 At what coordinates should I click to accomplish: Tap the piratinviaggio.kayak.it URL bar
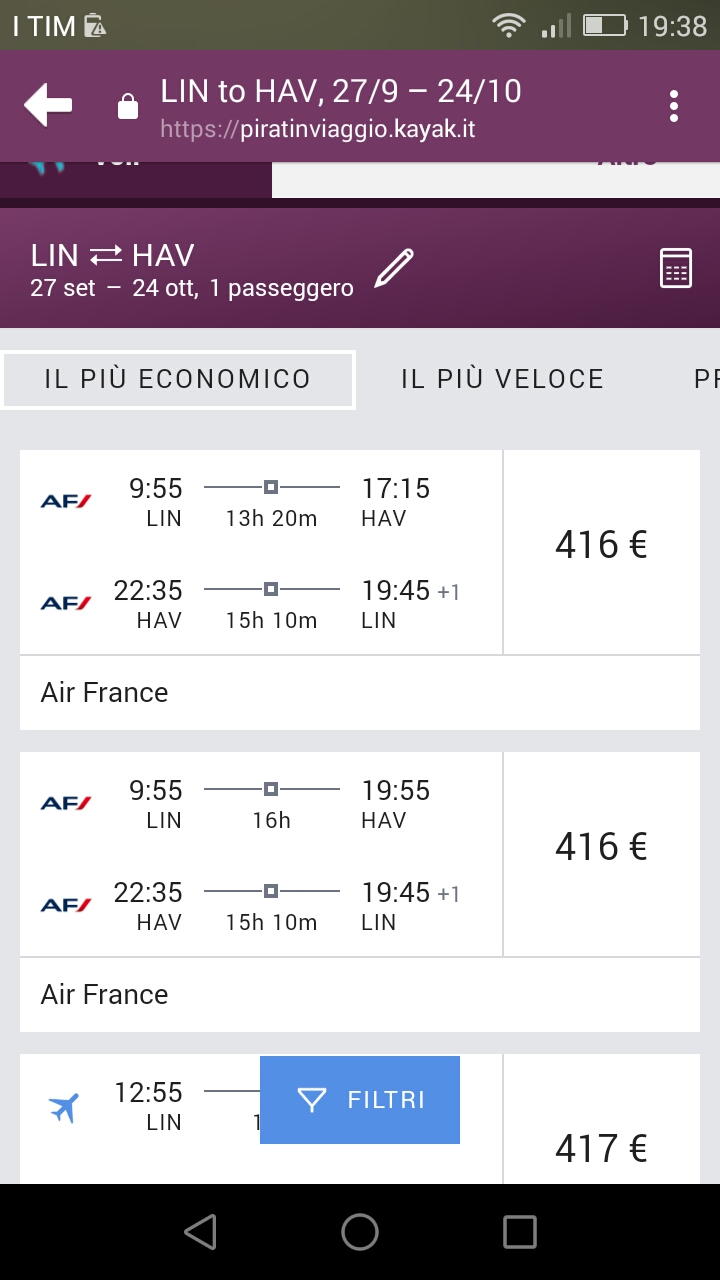click(340, 130)
